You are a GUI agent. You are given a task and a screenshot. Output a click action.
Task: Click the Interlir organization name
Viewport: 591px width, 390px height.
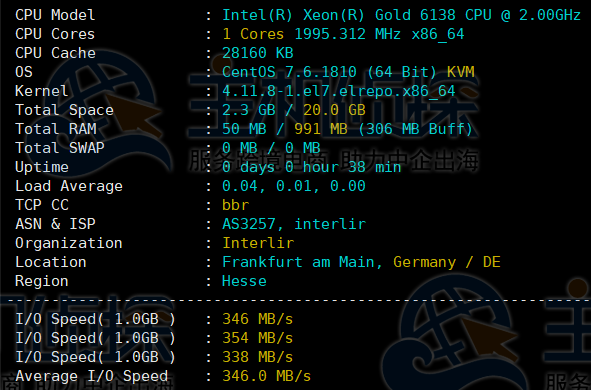(x=258, y=243)
